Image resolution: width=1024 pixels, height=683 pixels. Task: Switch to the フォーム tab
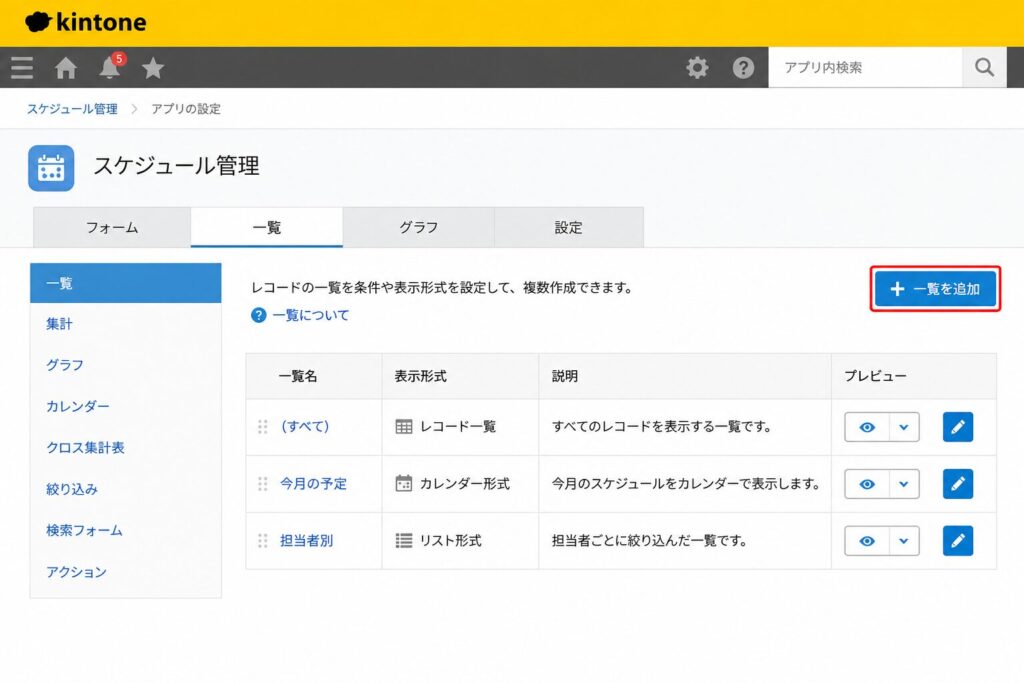[112, 227]
